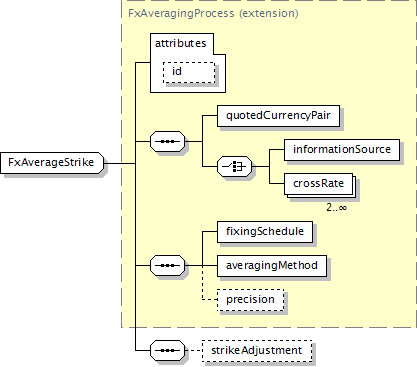Select the FxAverageStrike root node
The width and height of the screenshot is (417, 367).
[52, 163]
